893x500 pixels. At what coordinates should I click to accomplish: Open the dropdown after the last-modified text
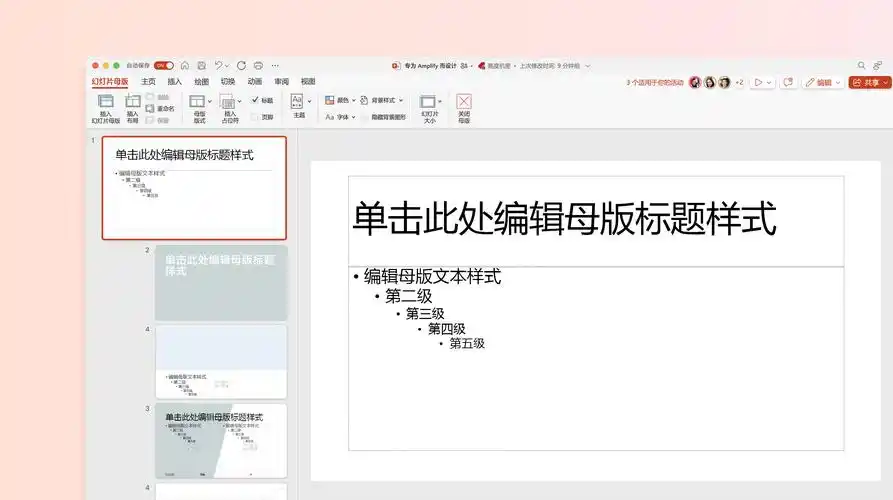tap(588, 66)
